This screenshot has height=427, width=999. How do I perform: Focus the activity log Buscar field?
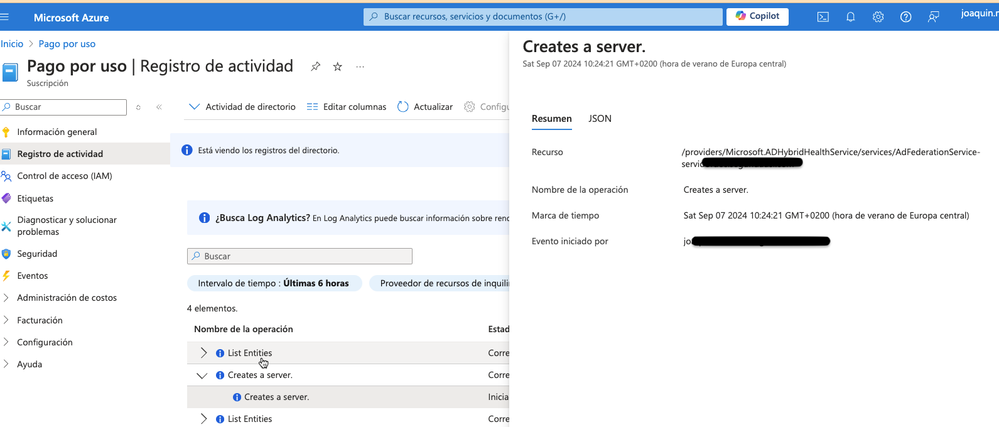299,256
